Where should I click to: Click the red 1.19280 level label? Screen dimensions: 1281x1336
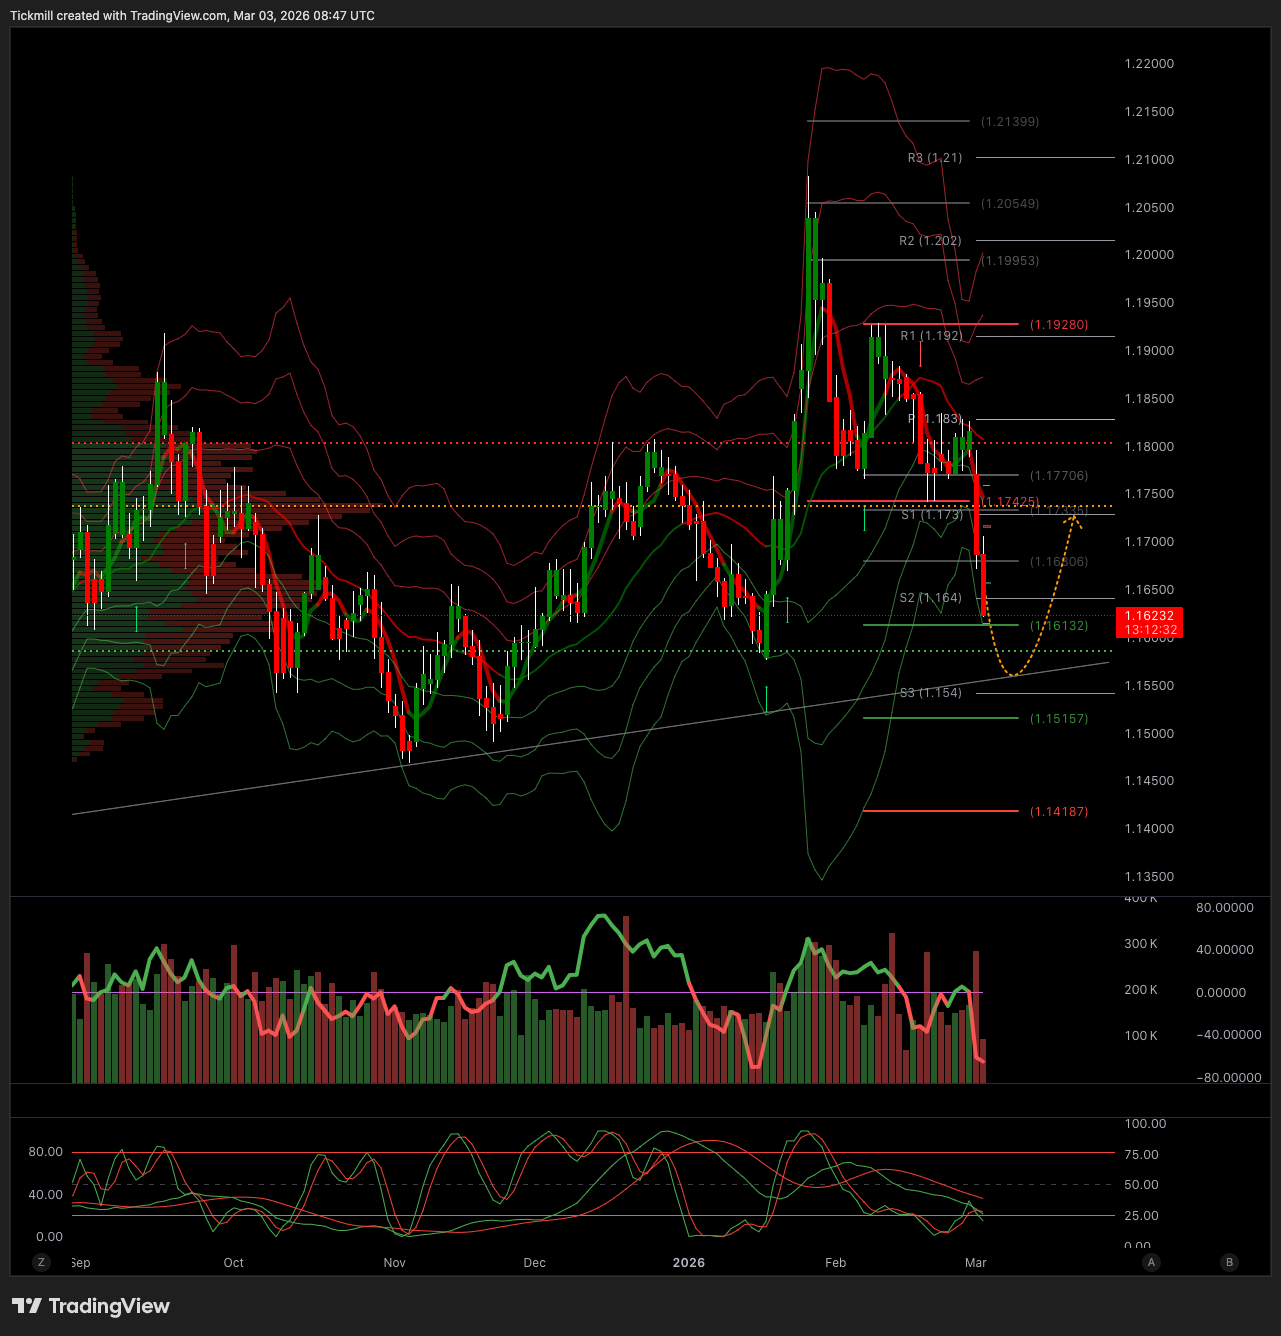click(x=1059, y=325)
